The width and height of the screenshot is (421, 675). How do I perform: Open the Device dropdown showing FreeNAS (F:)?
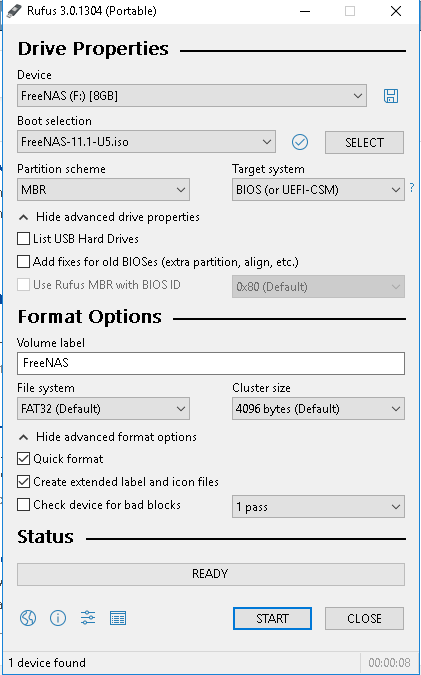(192, 96)
